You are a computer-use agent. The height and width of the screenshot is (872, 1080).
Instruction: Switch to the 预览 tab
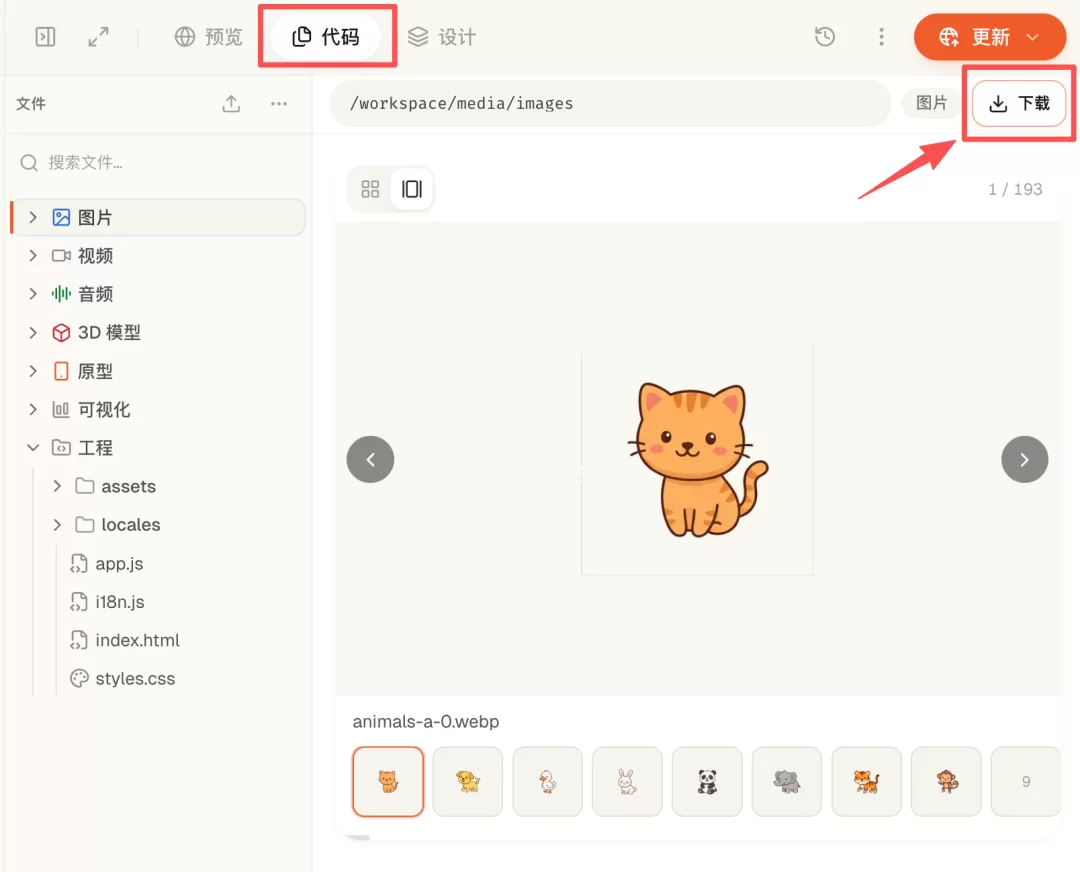coord(209,37)
